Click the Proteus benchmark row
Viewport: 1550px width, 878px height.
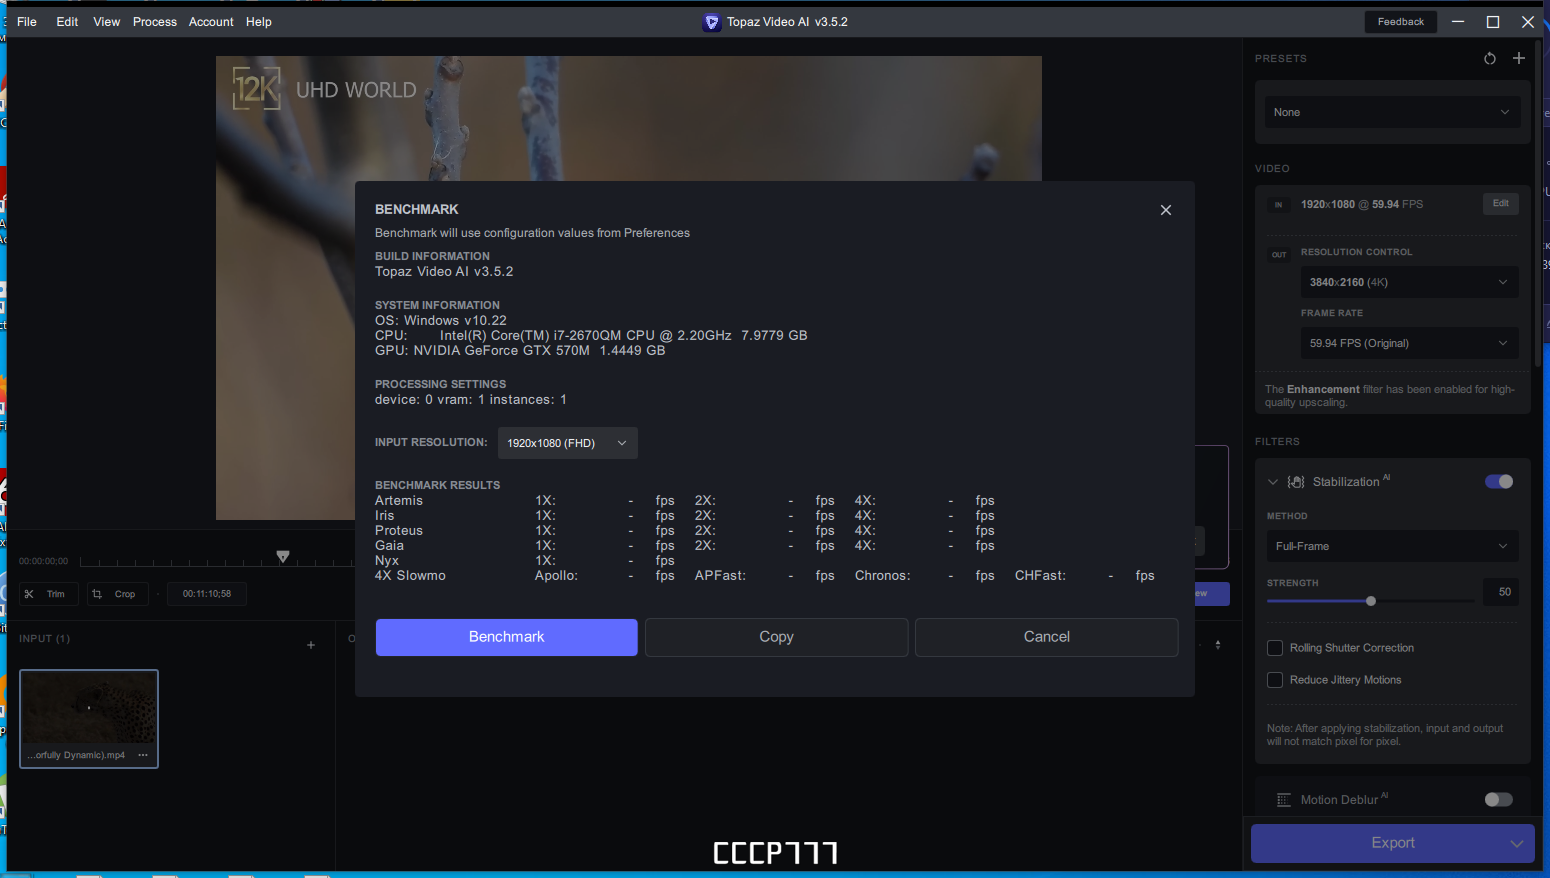(685, 531)
